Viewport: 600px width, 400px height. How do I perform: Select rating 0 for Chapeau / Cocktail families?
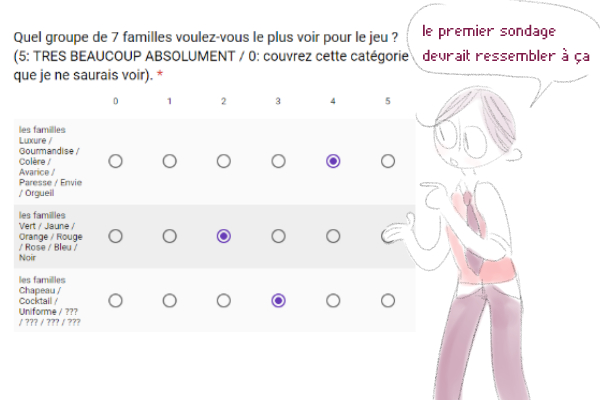click(115, 300)
